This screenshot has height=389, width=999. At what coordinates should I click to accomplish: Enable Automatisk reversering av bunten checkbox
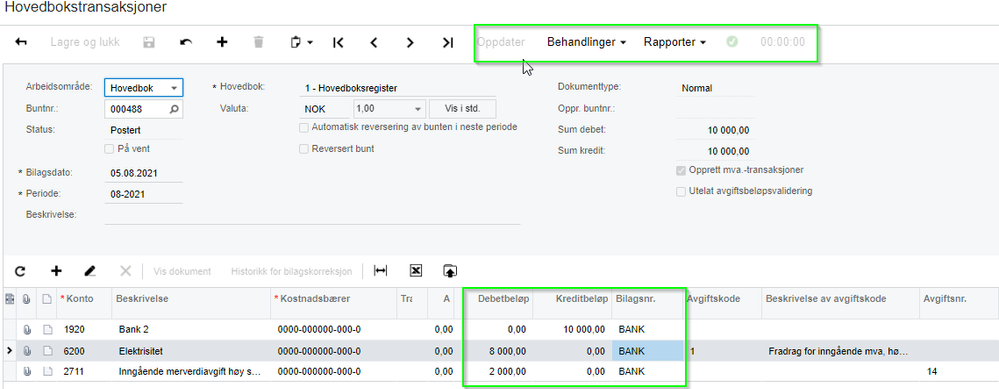click(304, 127)
